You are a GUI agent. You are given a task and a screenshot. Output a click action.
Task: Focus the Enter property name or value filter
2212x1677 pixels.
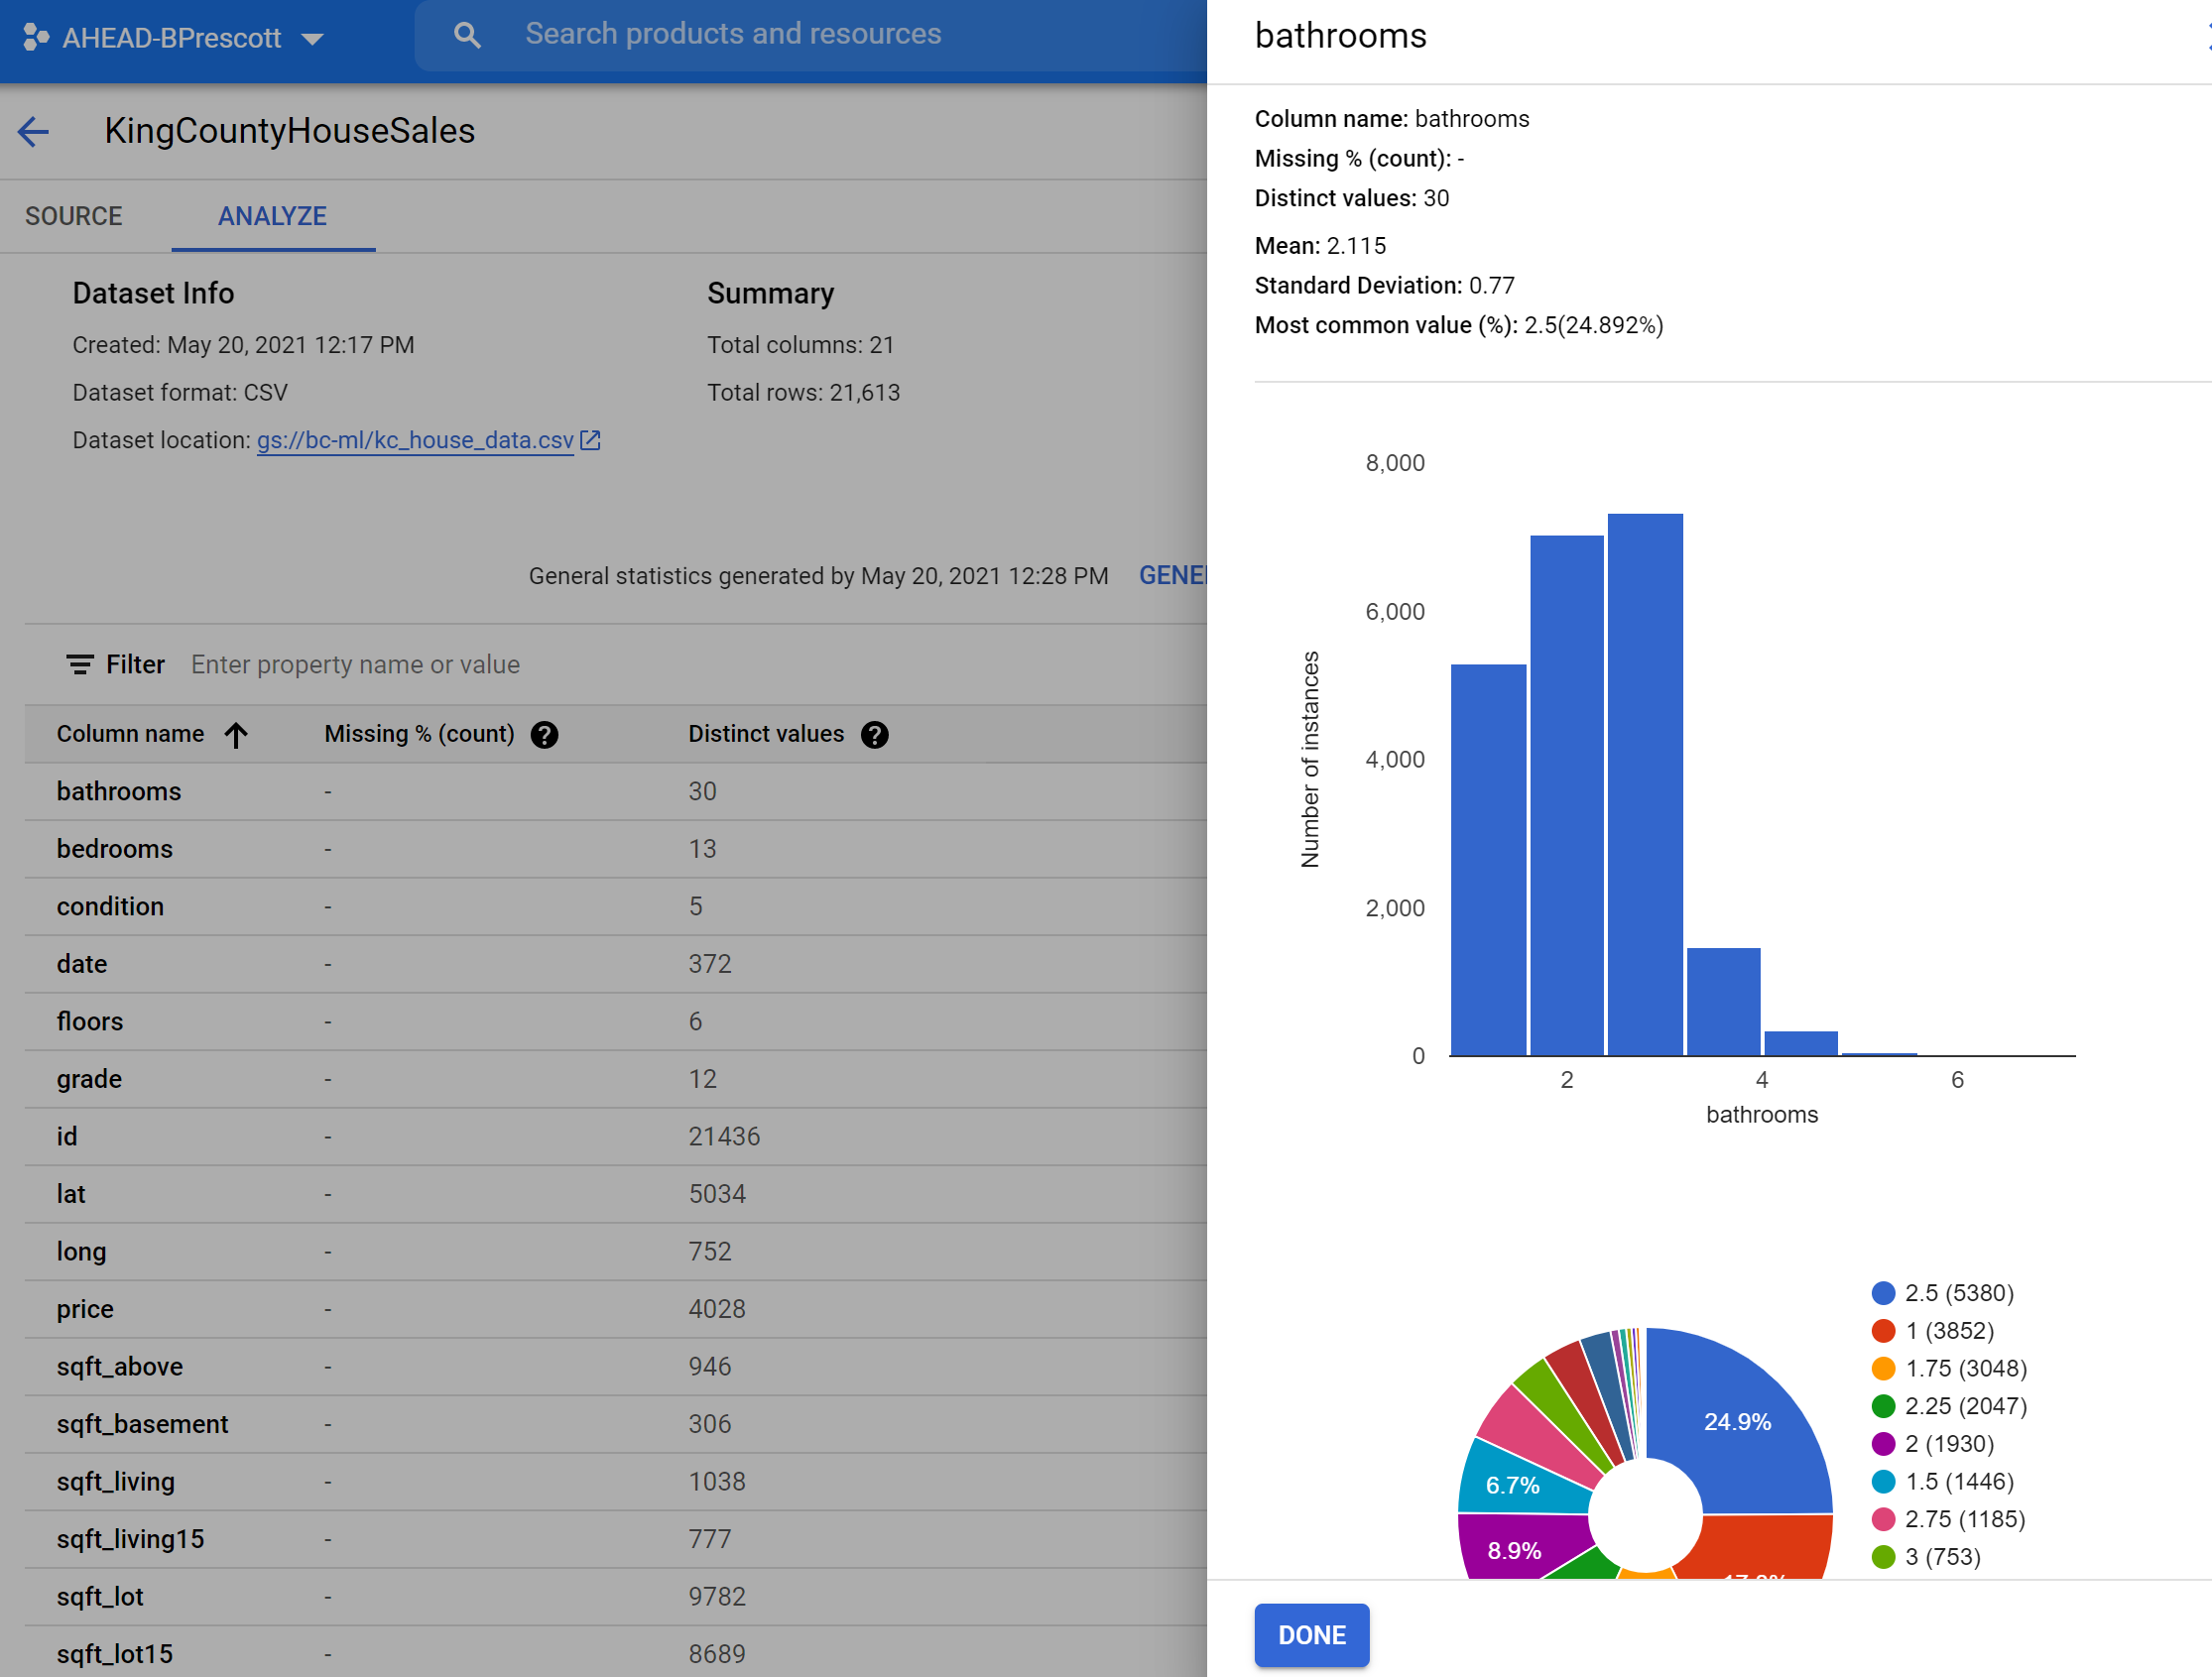(355, 664)
